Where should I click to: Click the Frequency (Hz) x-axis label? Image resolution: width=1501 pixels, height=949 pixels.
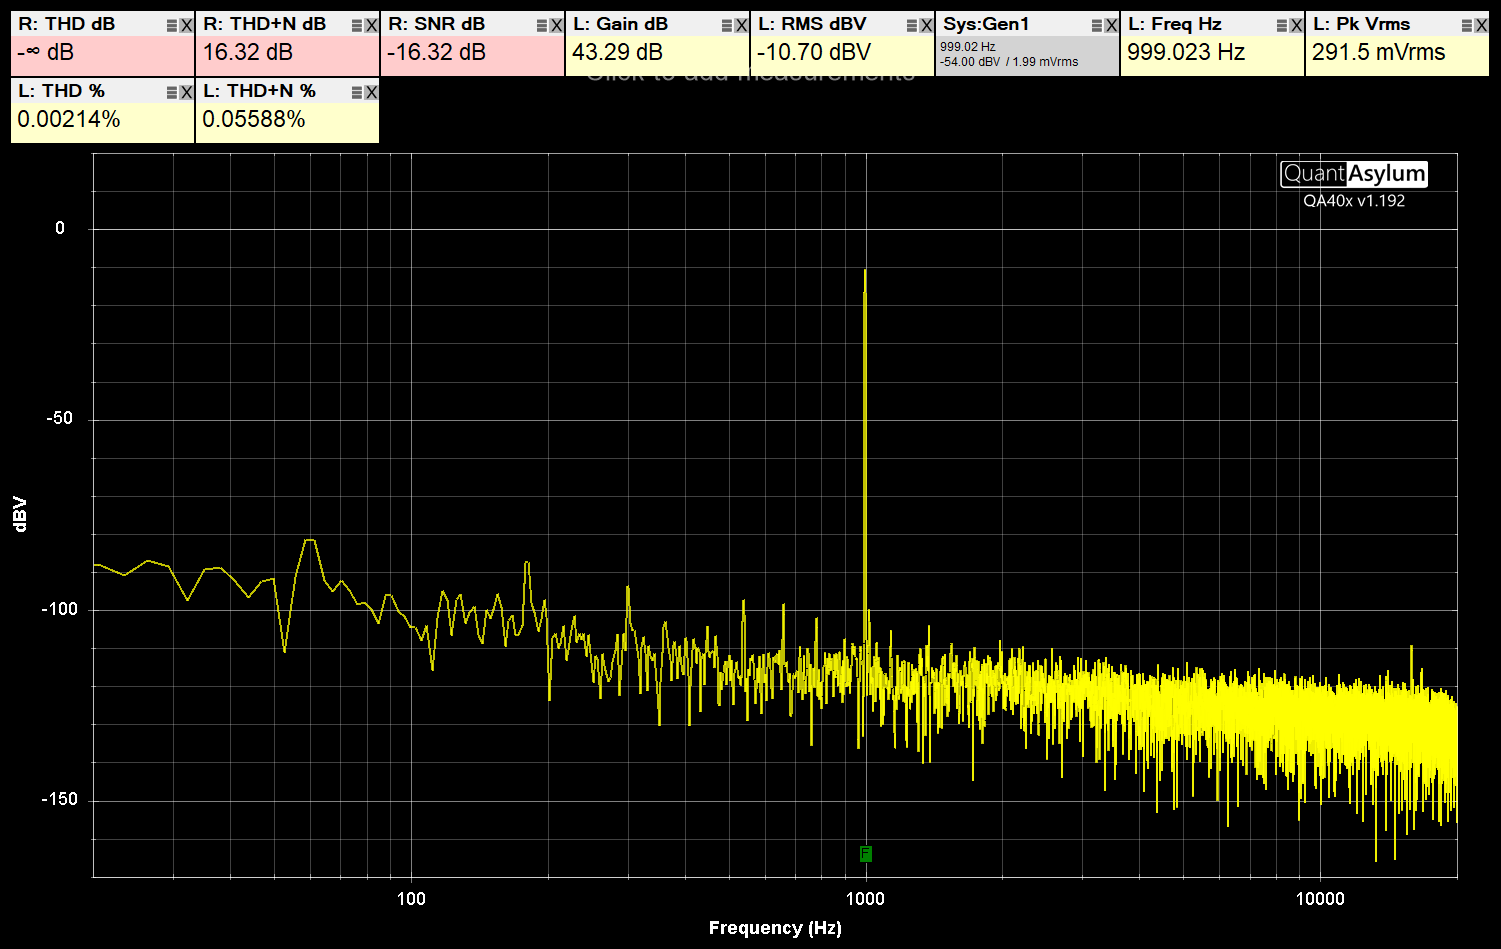tap(775, 928)
